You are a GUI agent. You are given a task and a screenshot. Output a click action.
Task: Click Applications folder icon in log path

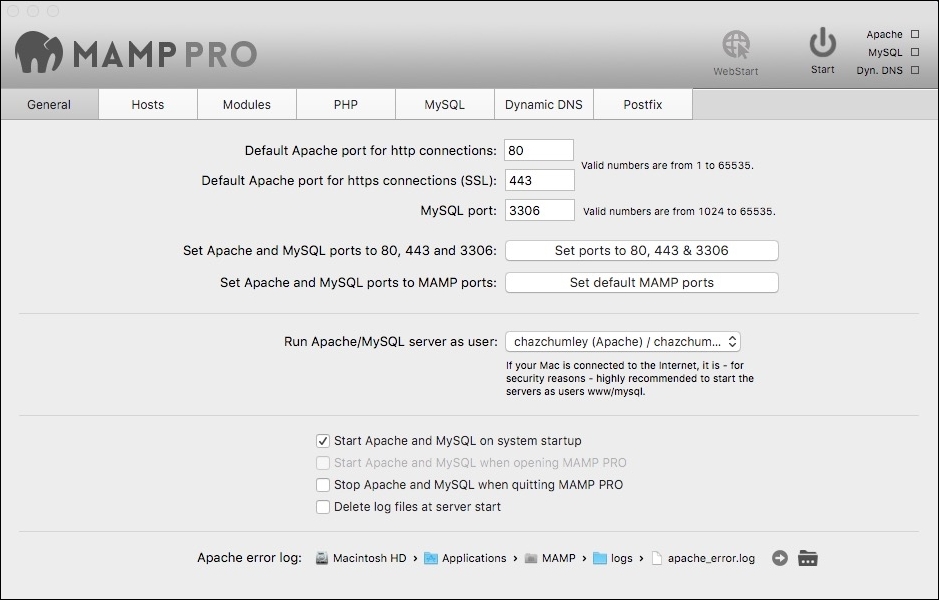tap(431, 558)
